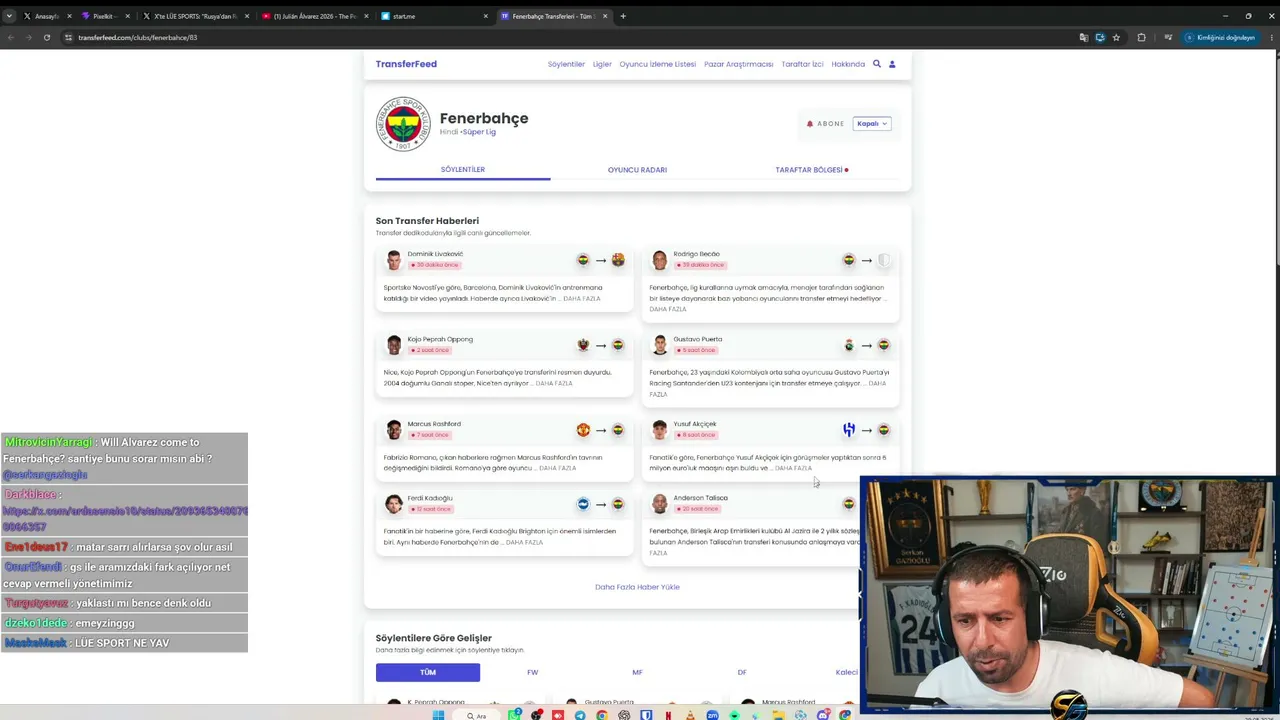Click DAHA FAZLA on Dominik Livaković card
Viewport: 1280px width, 720px height.
(x=582, y=298)
